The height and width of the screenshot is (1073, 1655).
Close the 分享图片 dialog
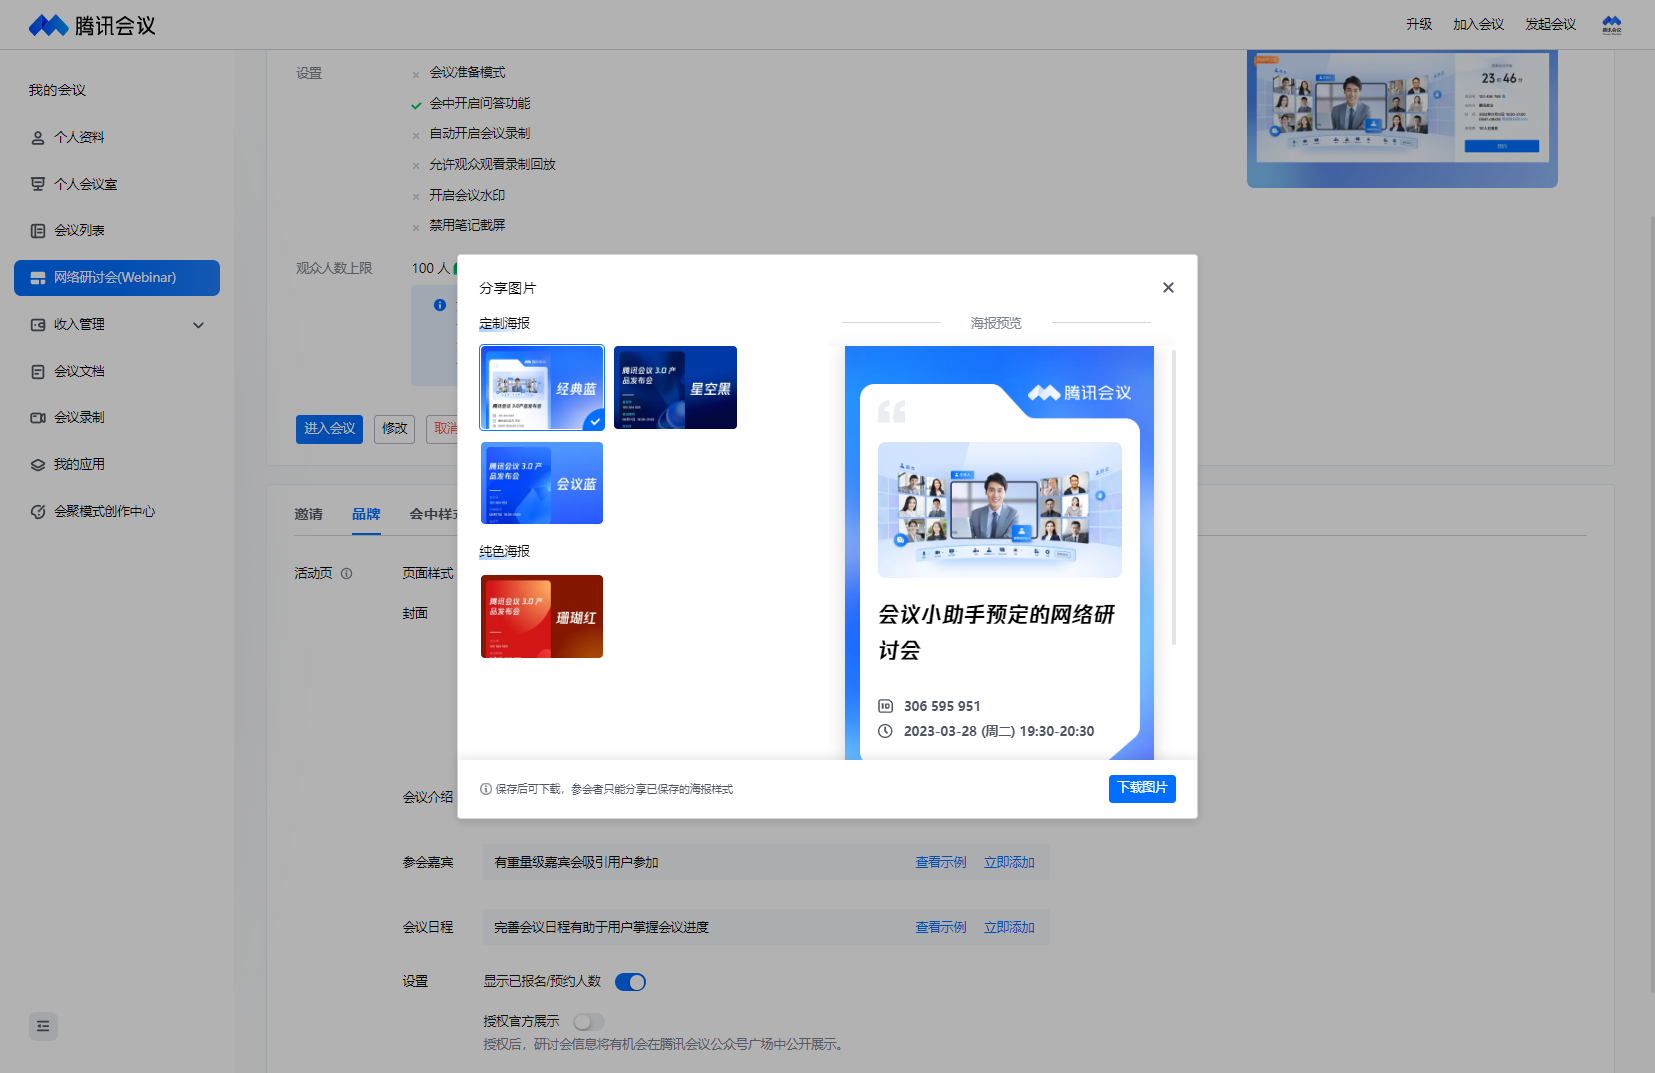coord(1168,288)
